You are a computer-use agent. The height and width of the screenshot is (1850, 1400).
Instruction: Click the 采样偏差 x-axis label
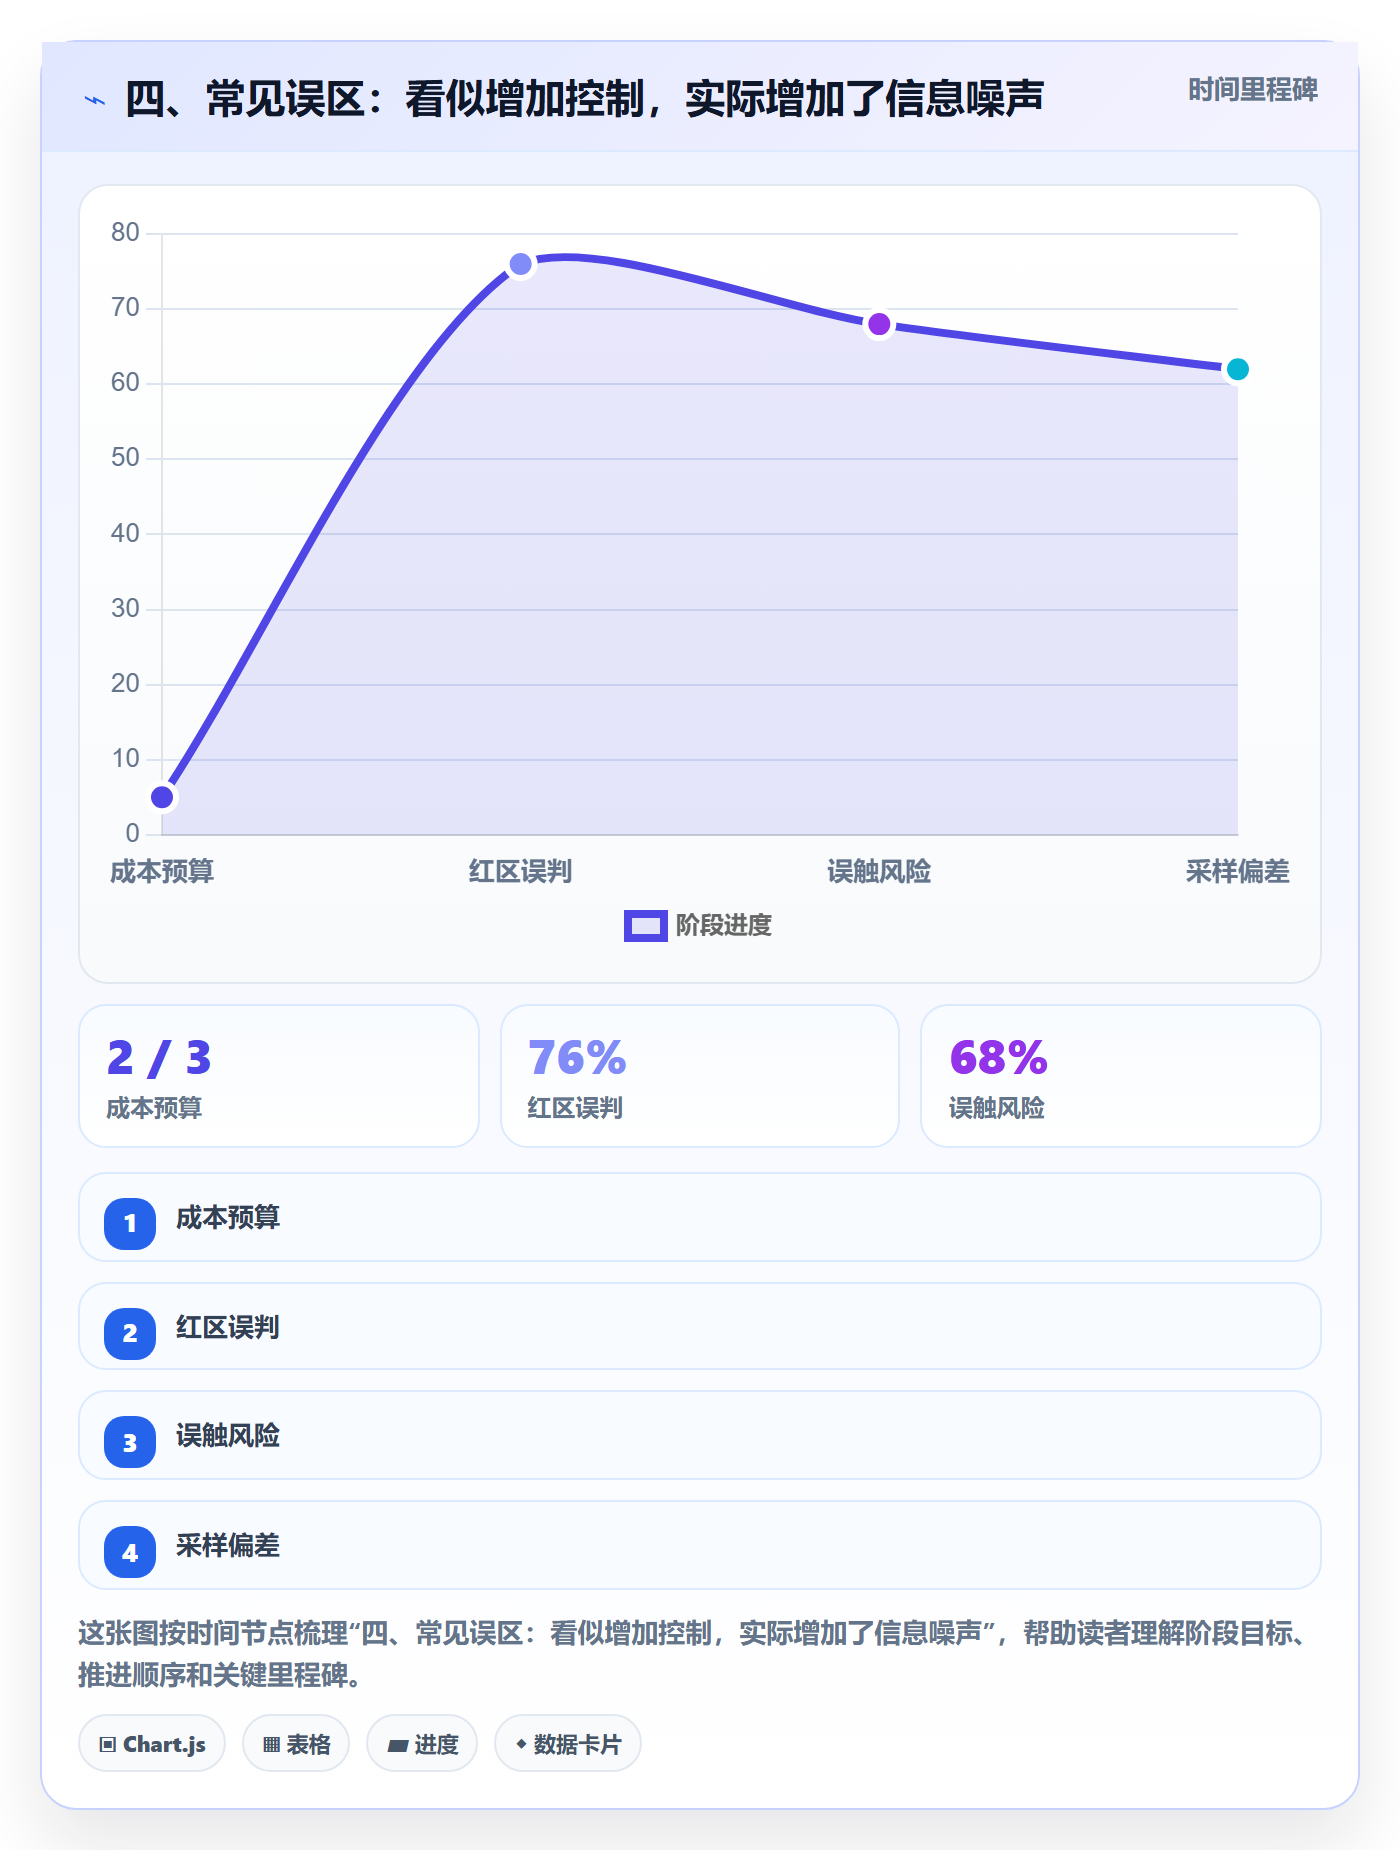1237,872
